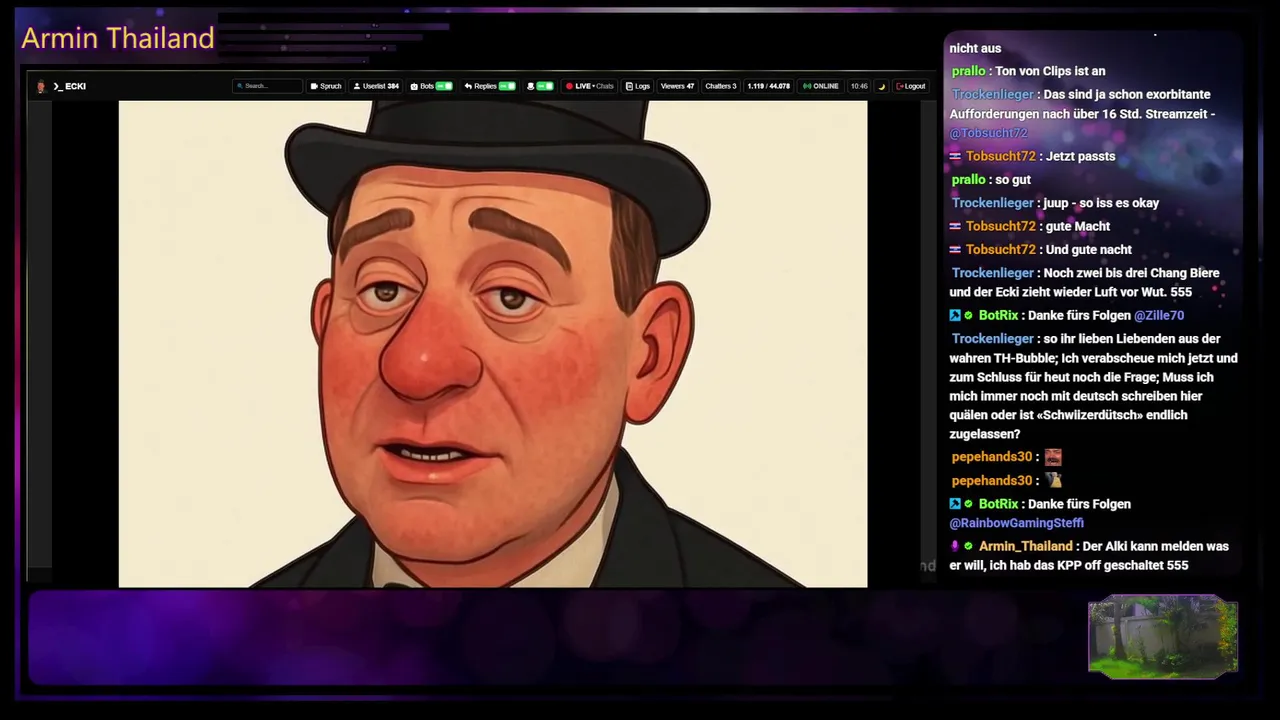Click Tobsucht72's message 'gute Macht'
The width and height of the screenshot is (1280, 720).
[x=1078, y=226]
